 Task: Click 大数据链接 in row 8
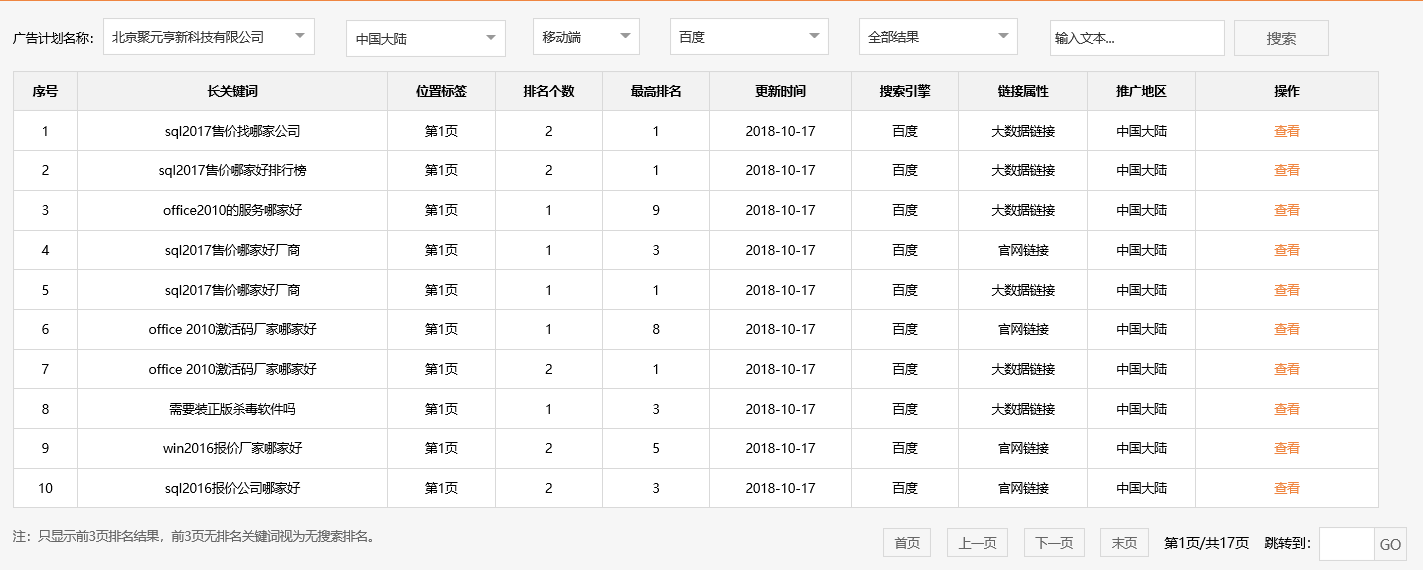click(x=1023, y=409)
